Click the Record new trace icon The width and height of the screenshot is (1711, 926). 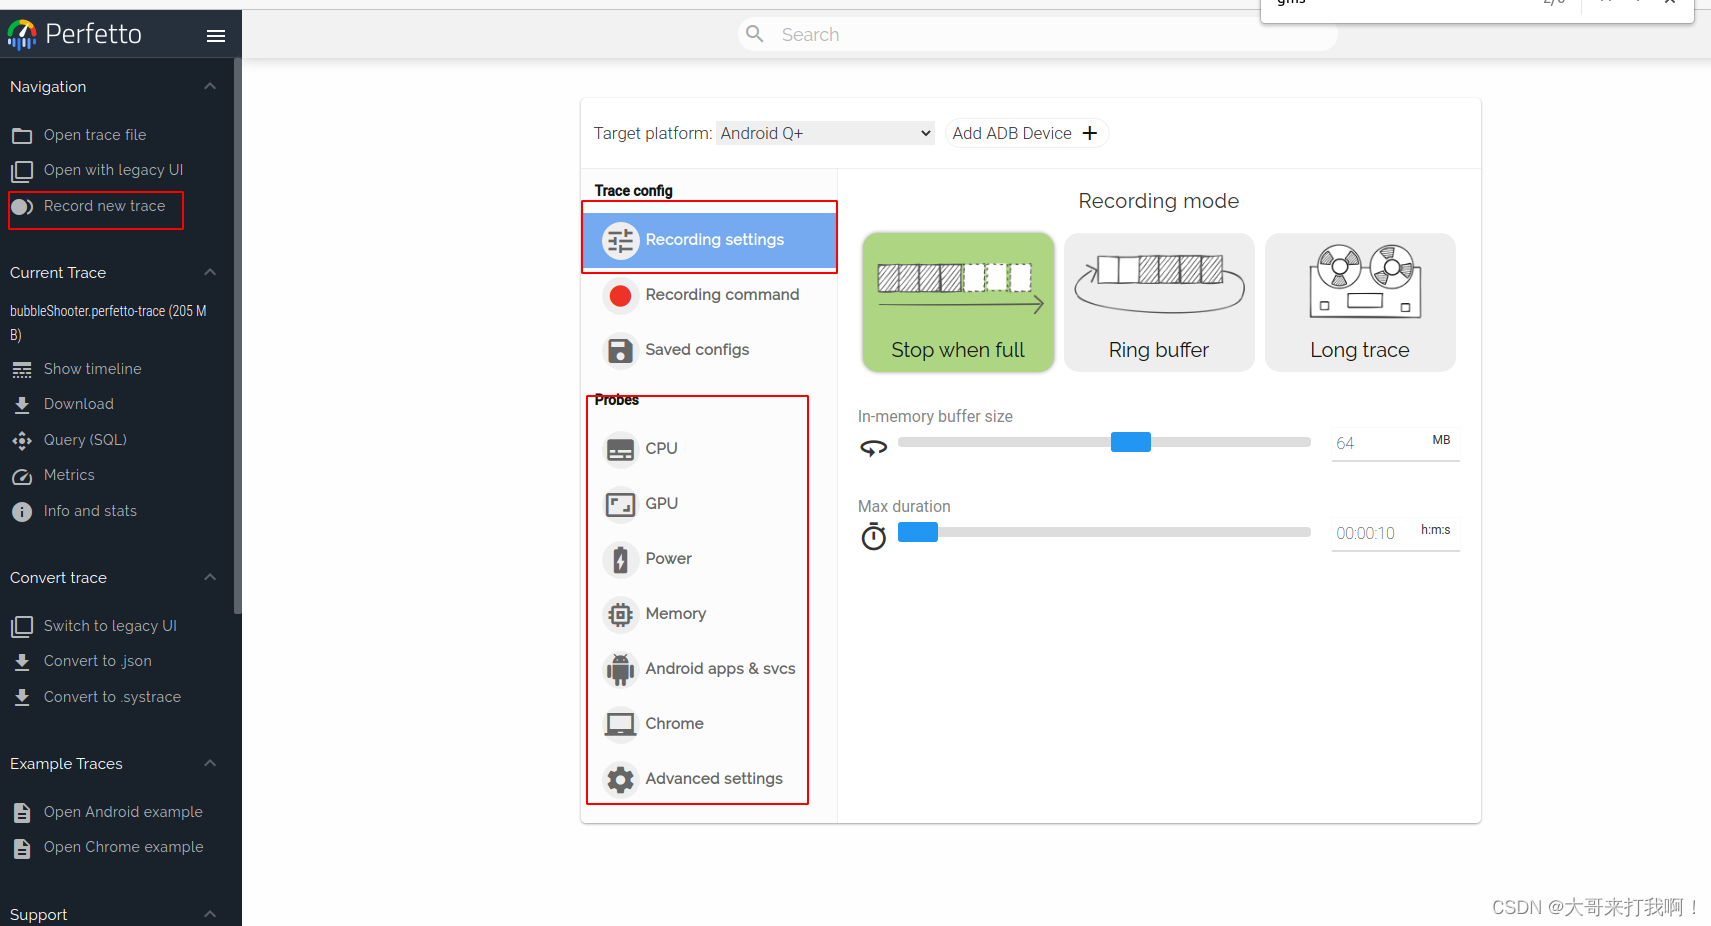click(22, 207)
